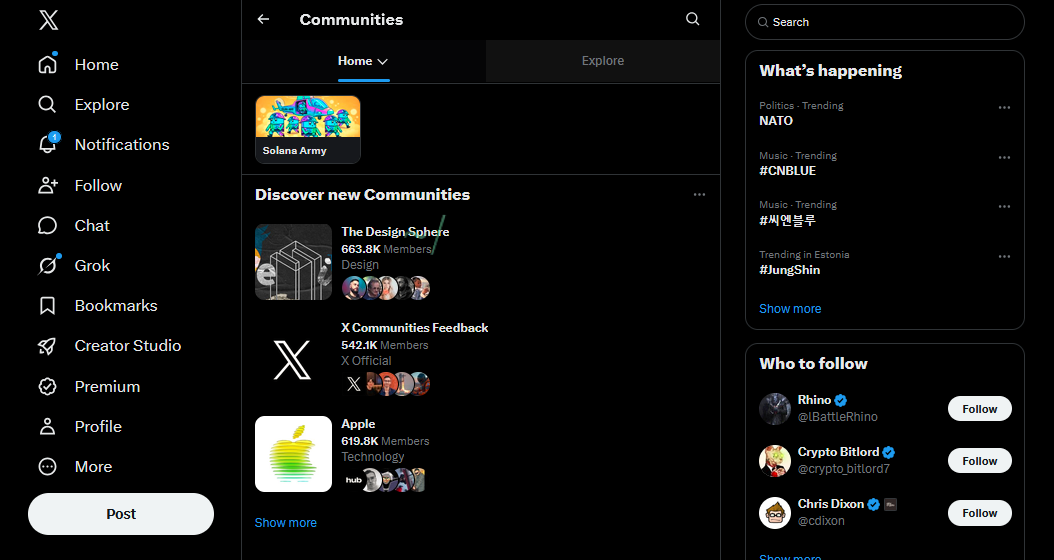Image resolution: width=1054 pixels, height=560 pixels.
Task: Follow Crypto Bitlord
Action: pos(979,461)
